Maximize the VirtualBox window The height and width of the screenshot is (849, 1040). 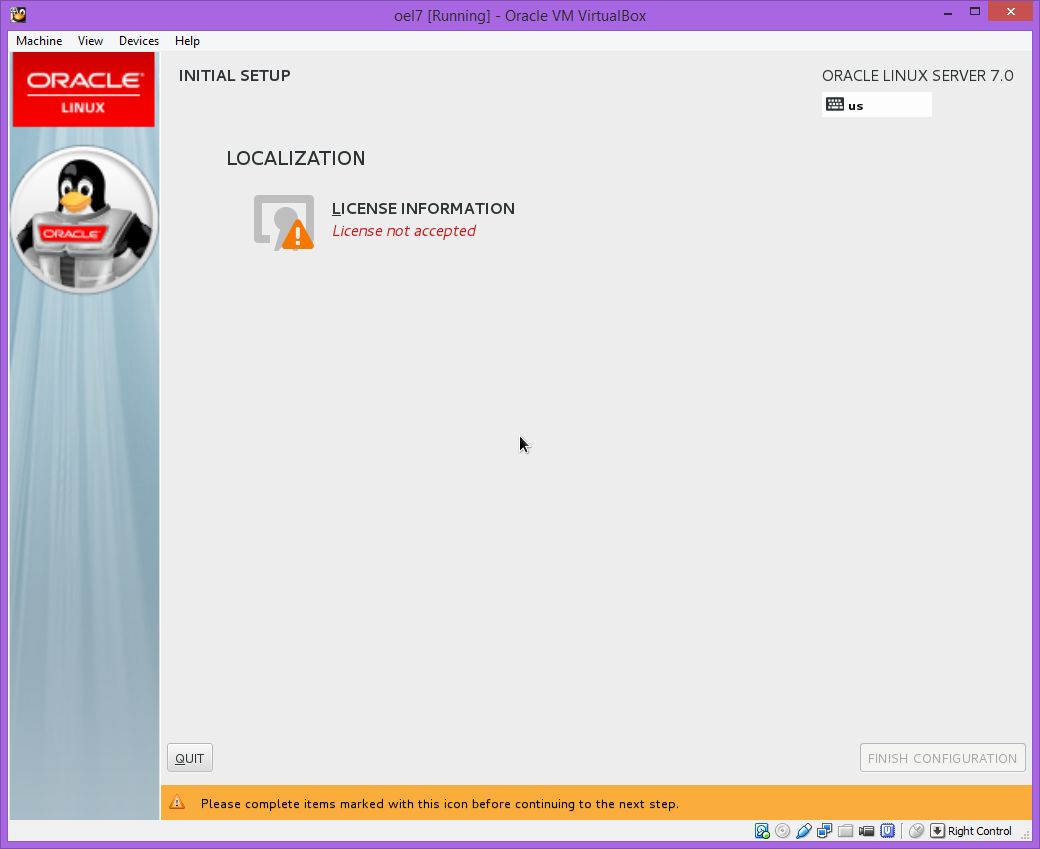[975, 11]
